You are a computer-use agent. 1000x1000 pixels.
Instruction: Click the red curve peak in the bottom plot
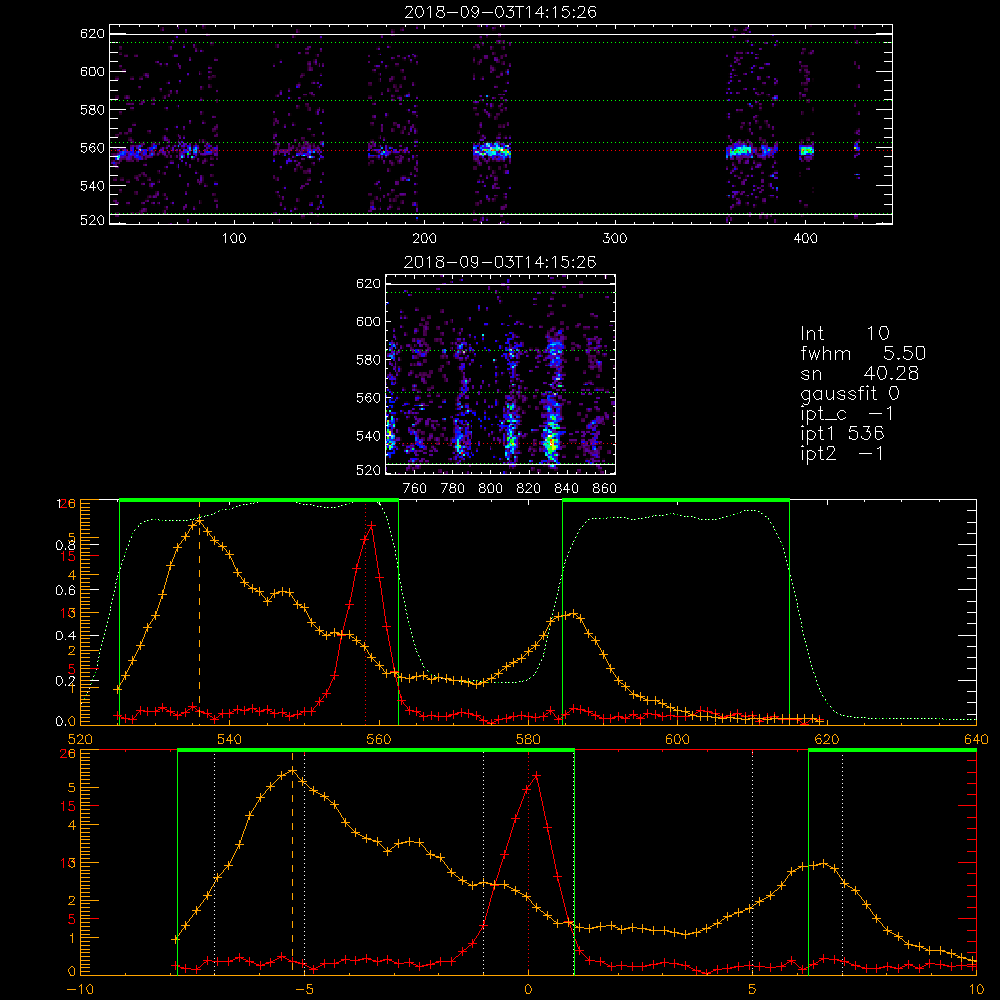pos(536,775)
